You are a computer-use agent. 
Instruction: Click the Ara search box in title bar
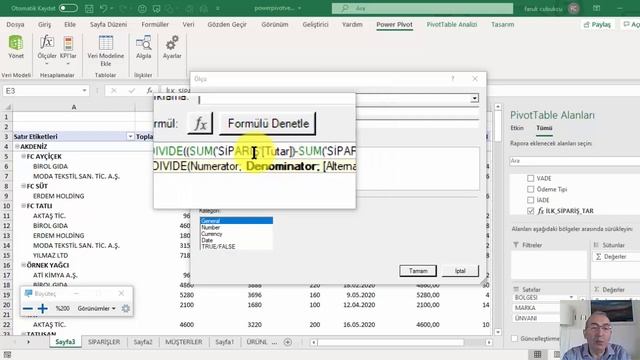coord(422,8)
